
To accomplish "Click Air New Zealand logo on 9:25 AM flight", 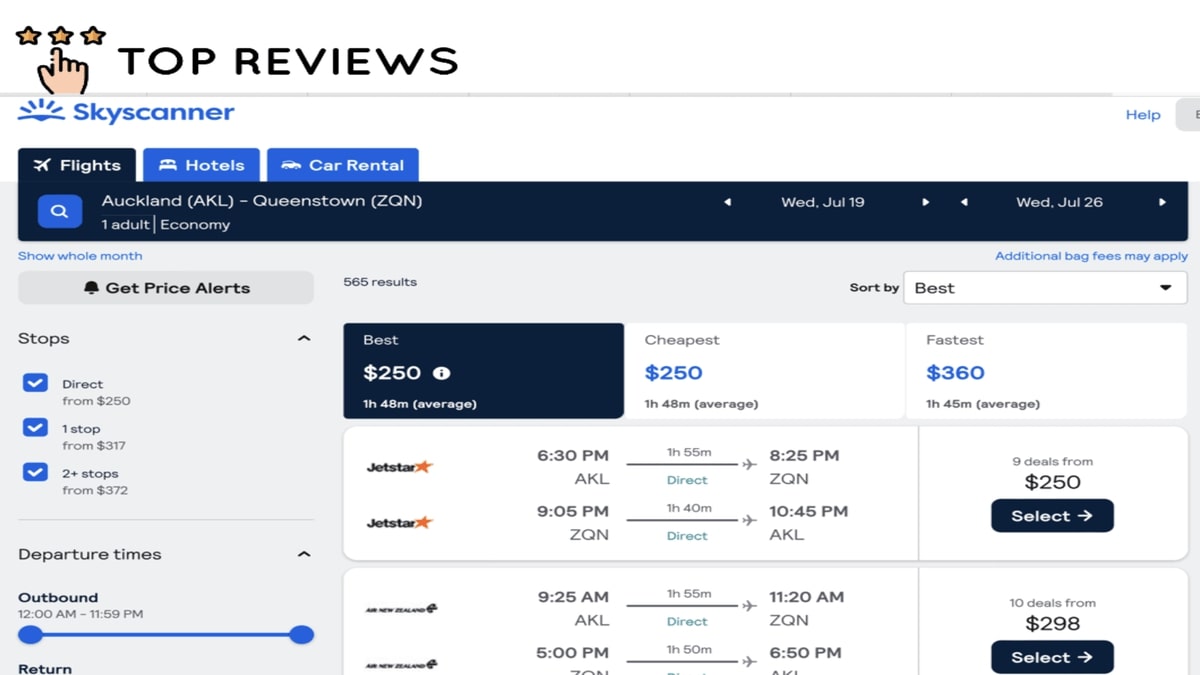I will coord(402,608).
